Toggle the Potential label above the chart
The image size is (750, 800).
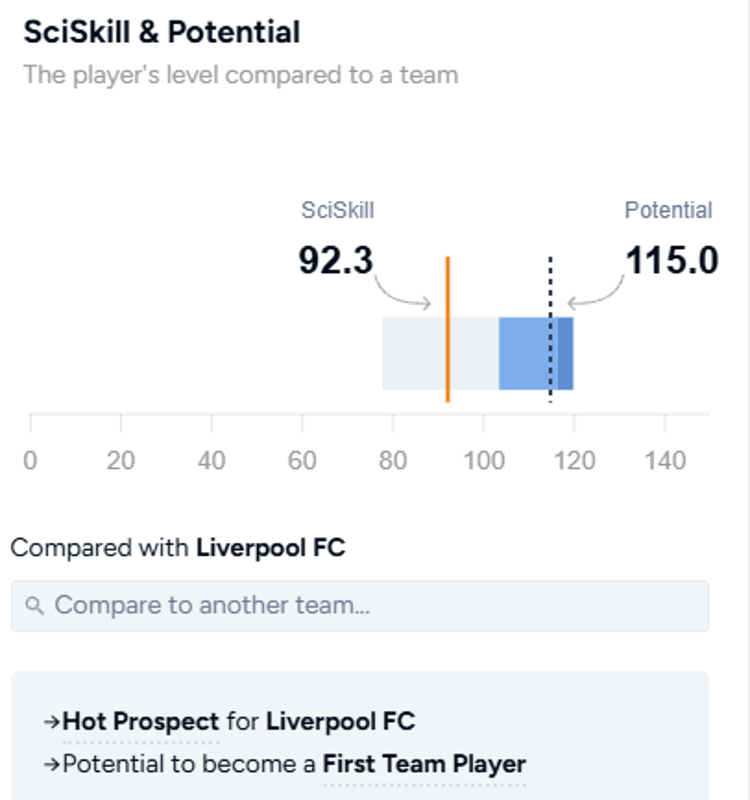[x=668, y=210]
